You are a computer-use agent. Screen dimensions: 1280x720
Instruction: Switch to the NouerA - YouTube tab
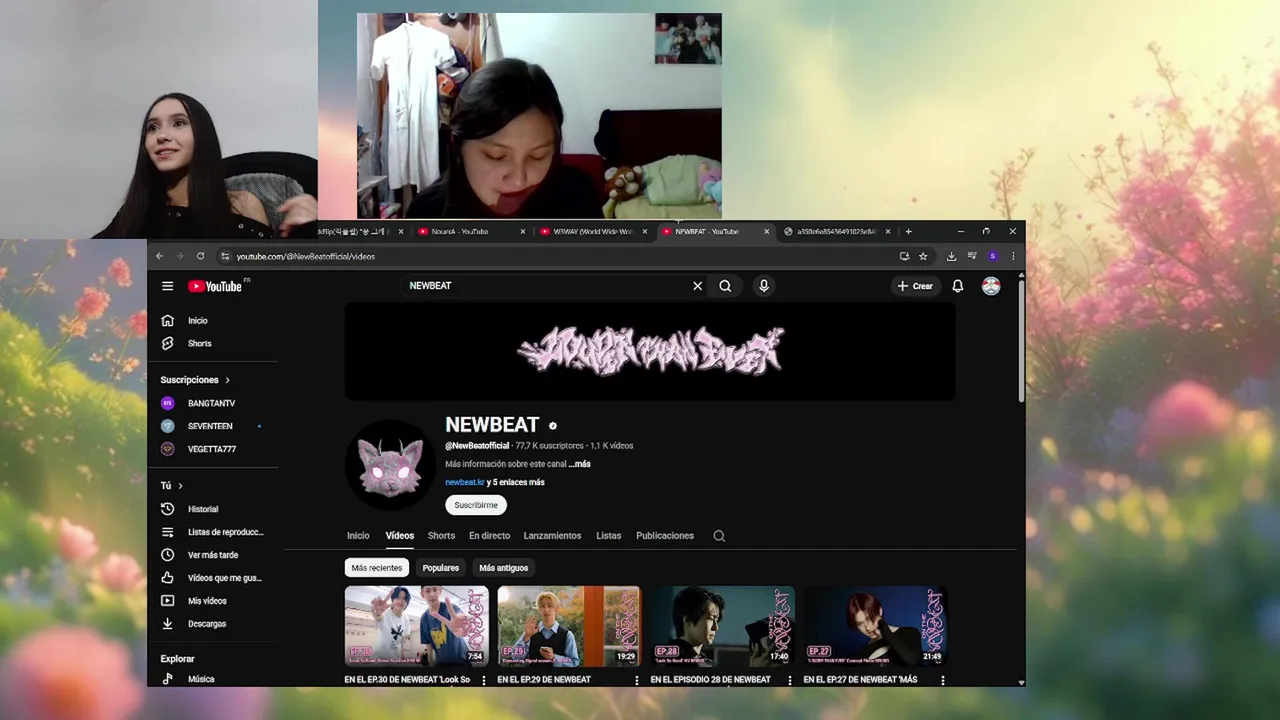(x=470, y=231)
